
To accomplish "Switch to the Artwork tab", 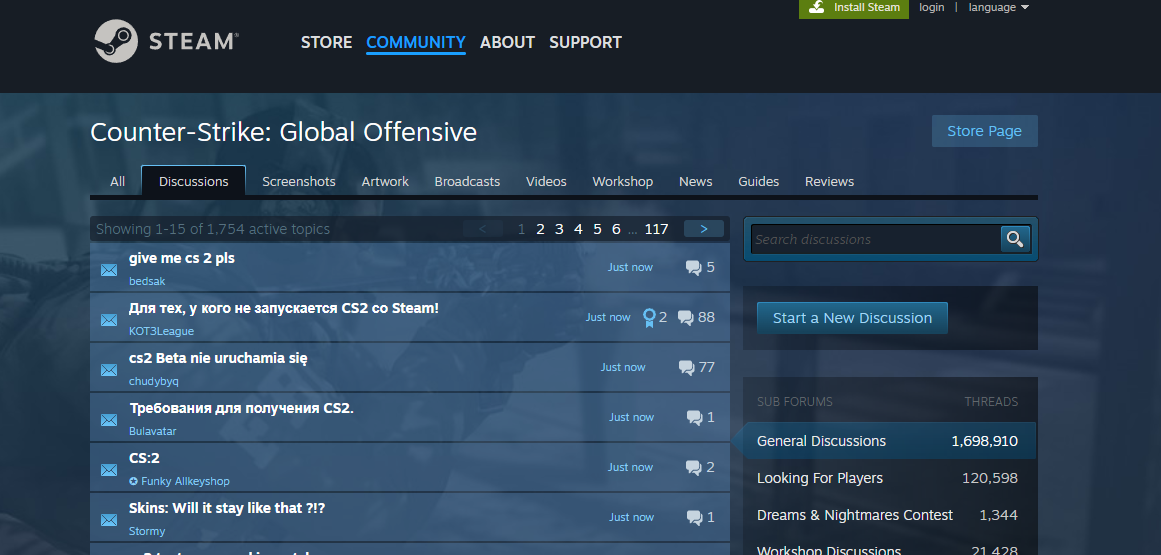I will [x=385, y=181].
